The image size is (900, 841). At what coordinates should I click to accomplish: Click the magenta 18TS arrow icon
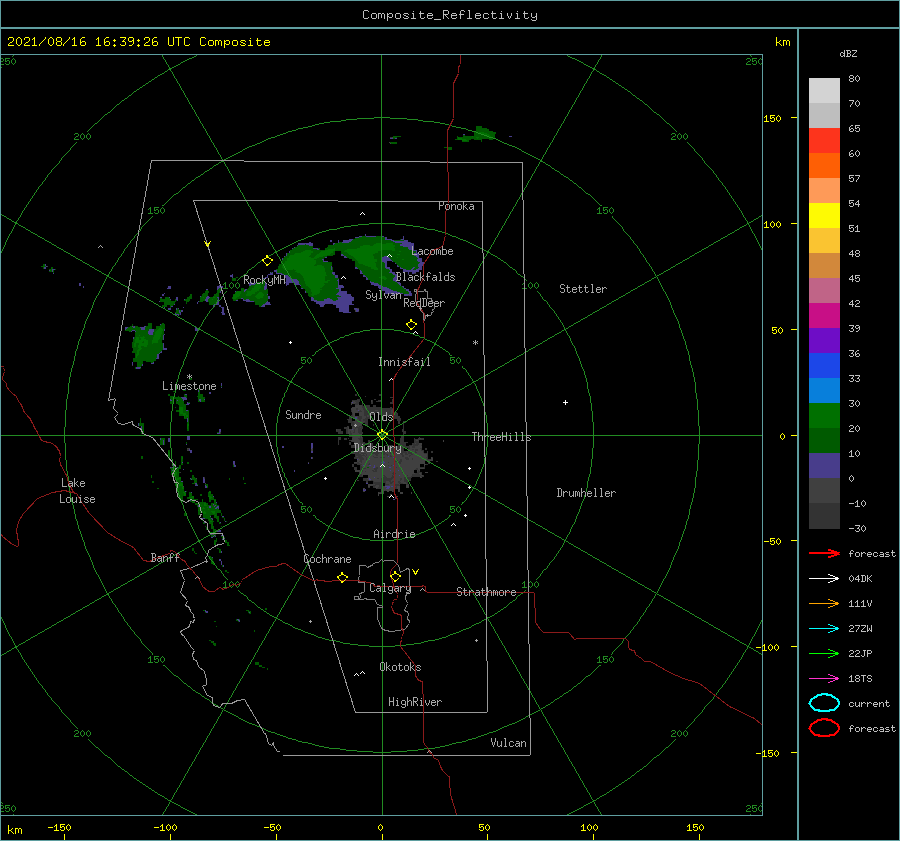[x=824, y=679]
